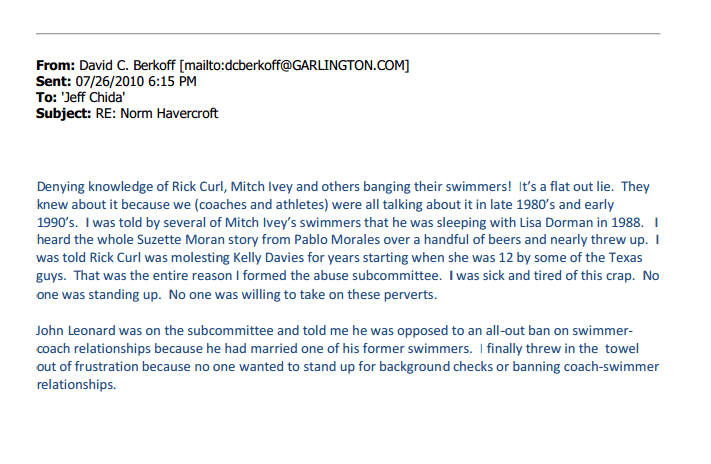Click the bold "To:" header label
Screen dimensions: 711x464
[x=46, y=97]
